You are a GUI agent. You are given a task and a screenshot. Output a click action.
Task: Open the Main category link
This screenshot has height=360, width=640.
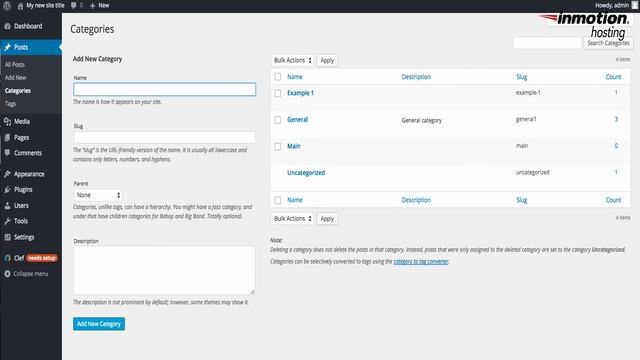click(293, 146)
